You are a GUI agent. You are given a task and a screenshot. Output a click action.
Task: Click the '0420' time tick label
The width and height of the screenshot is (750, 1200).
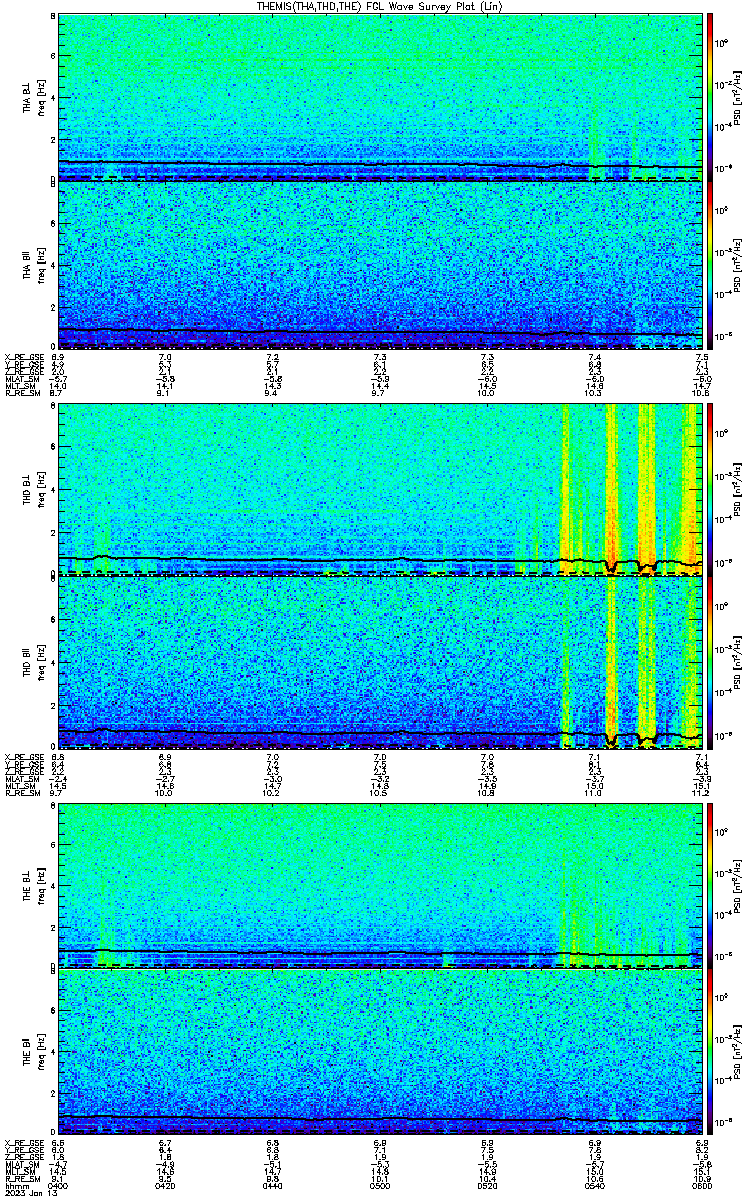coord(165,1185)
